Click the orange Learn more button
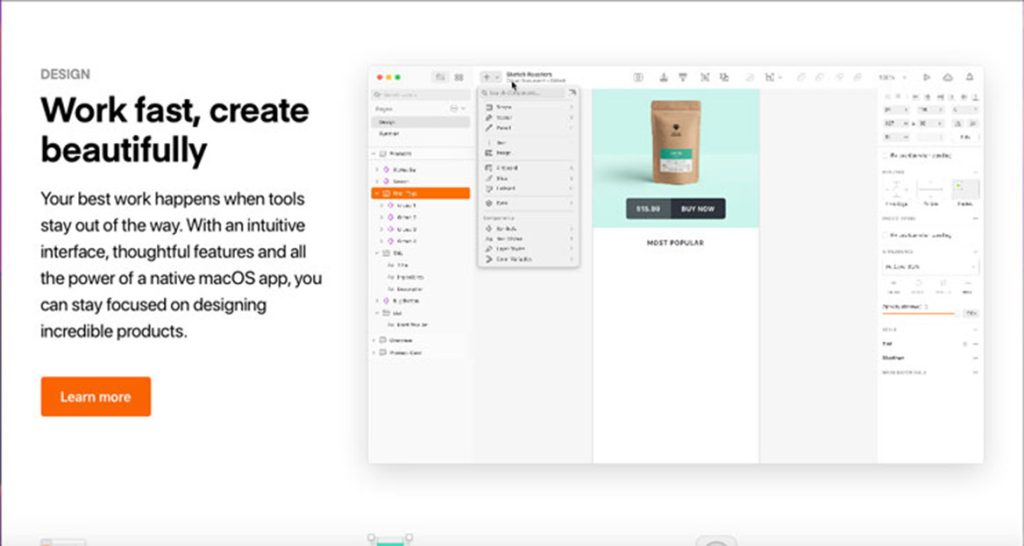Screen dimensions: 1024x546 click(95, 396)
